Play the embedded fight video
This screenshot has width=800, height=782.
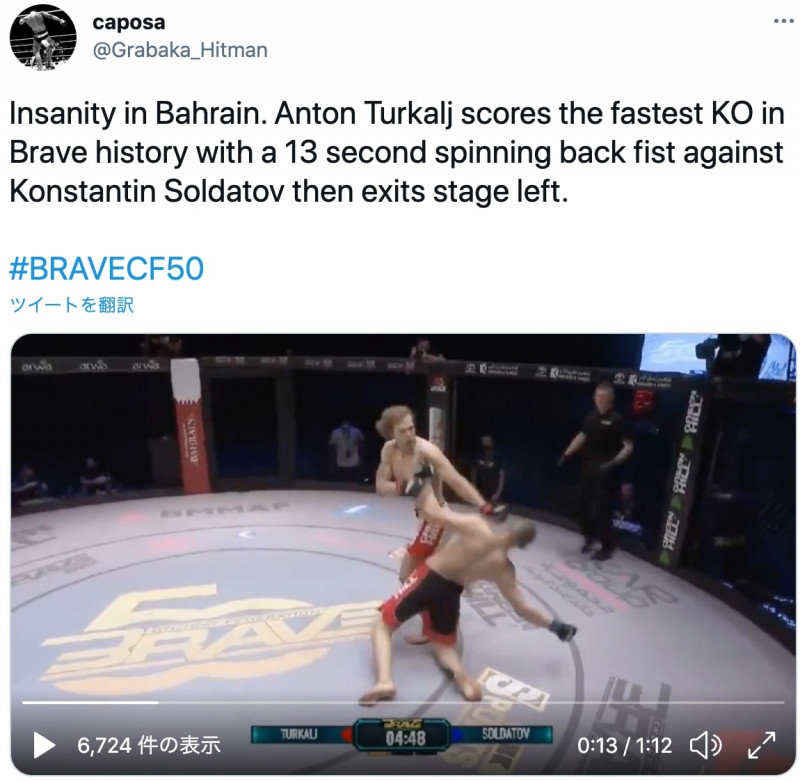click(44, 745)
